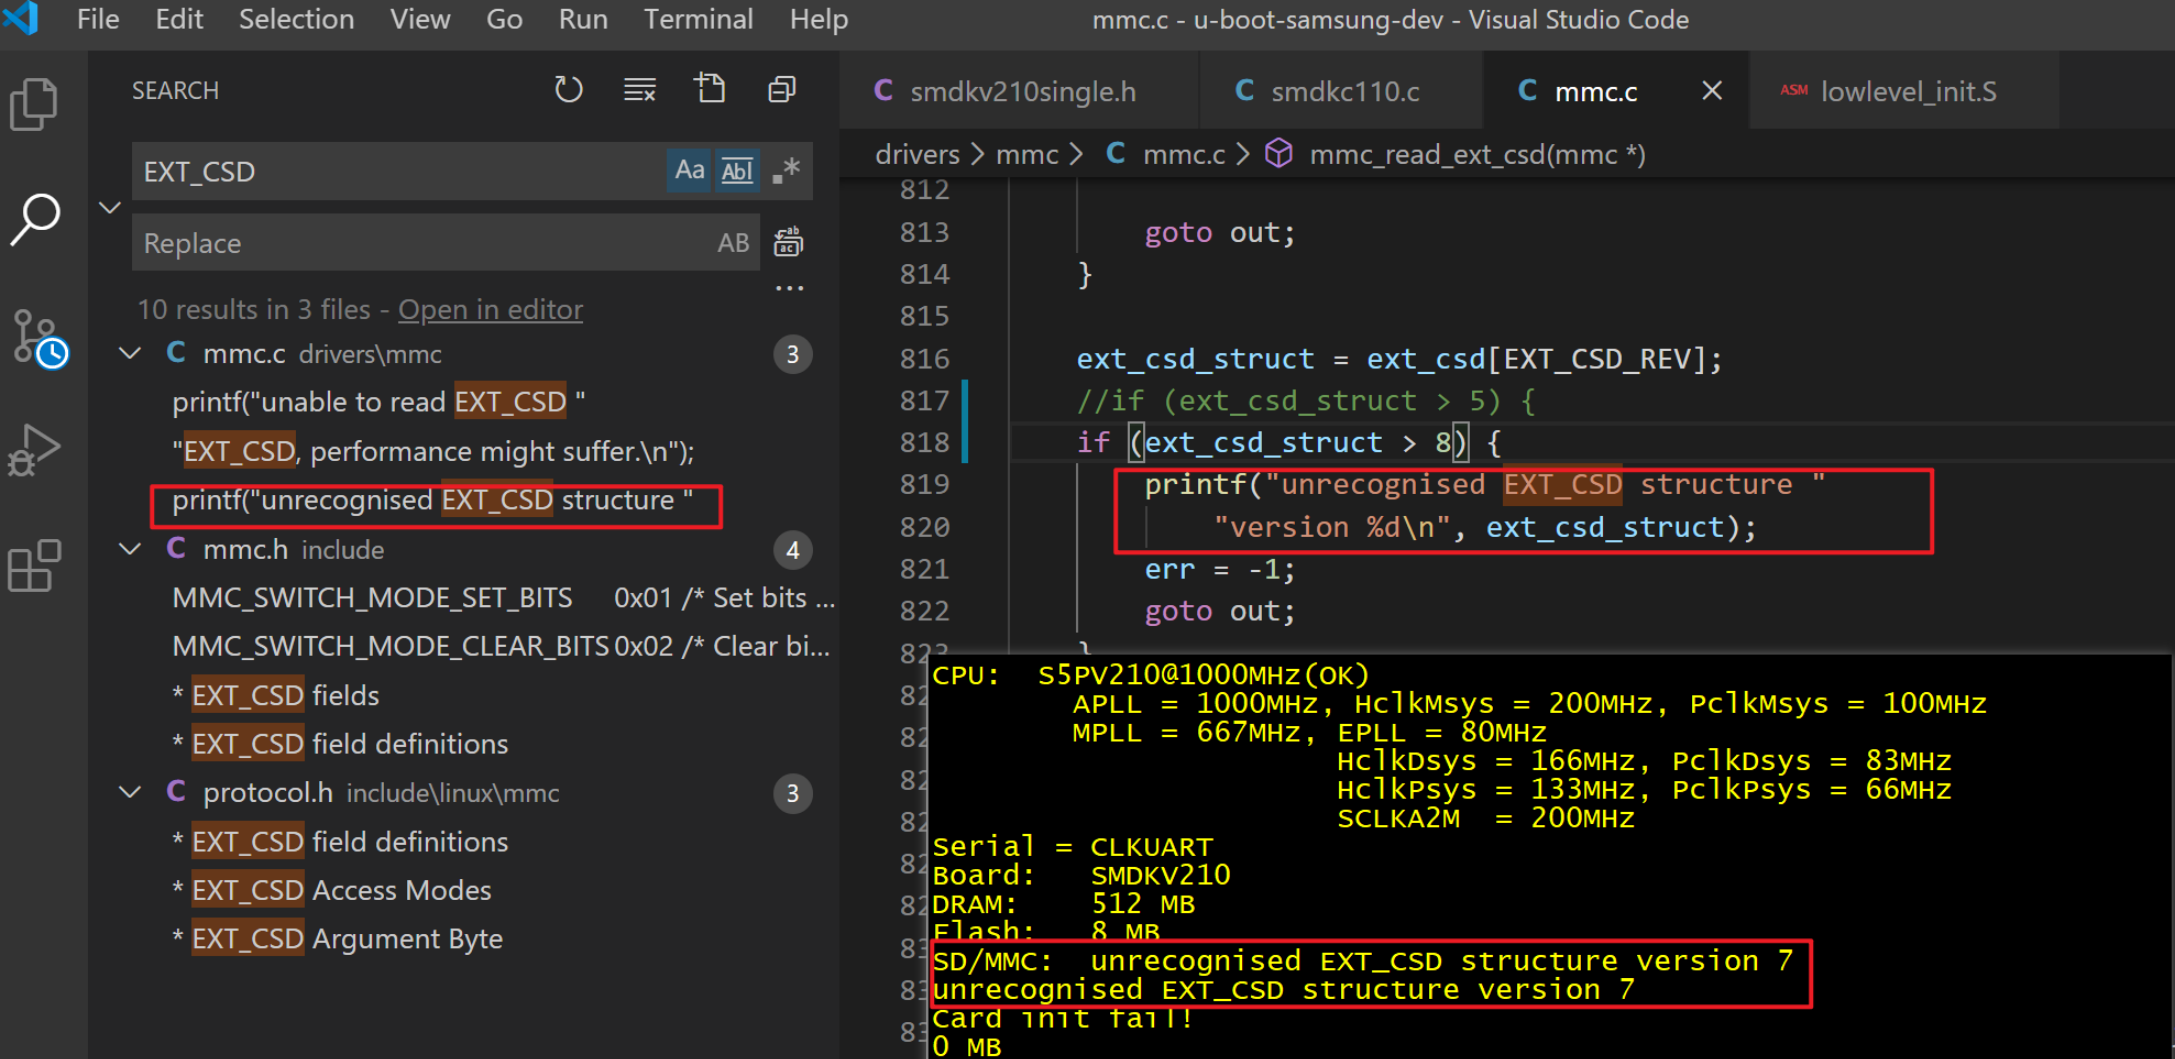Image resolution: width=2175 pixels, height=1059 pixels.
Task: Open protocol.h result 'EXT_CSD field definitions'
Action: click(340, 842)
